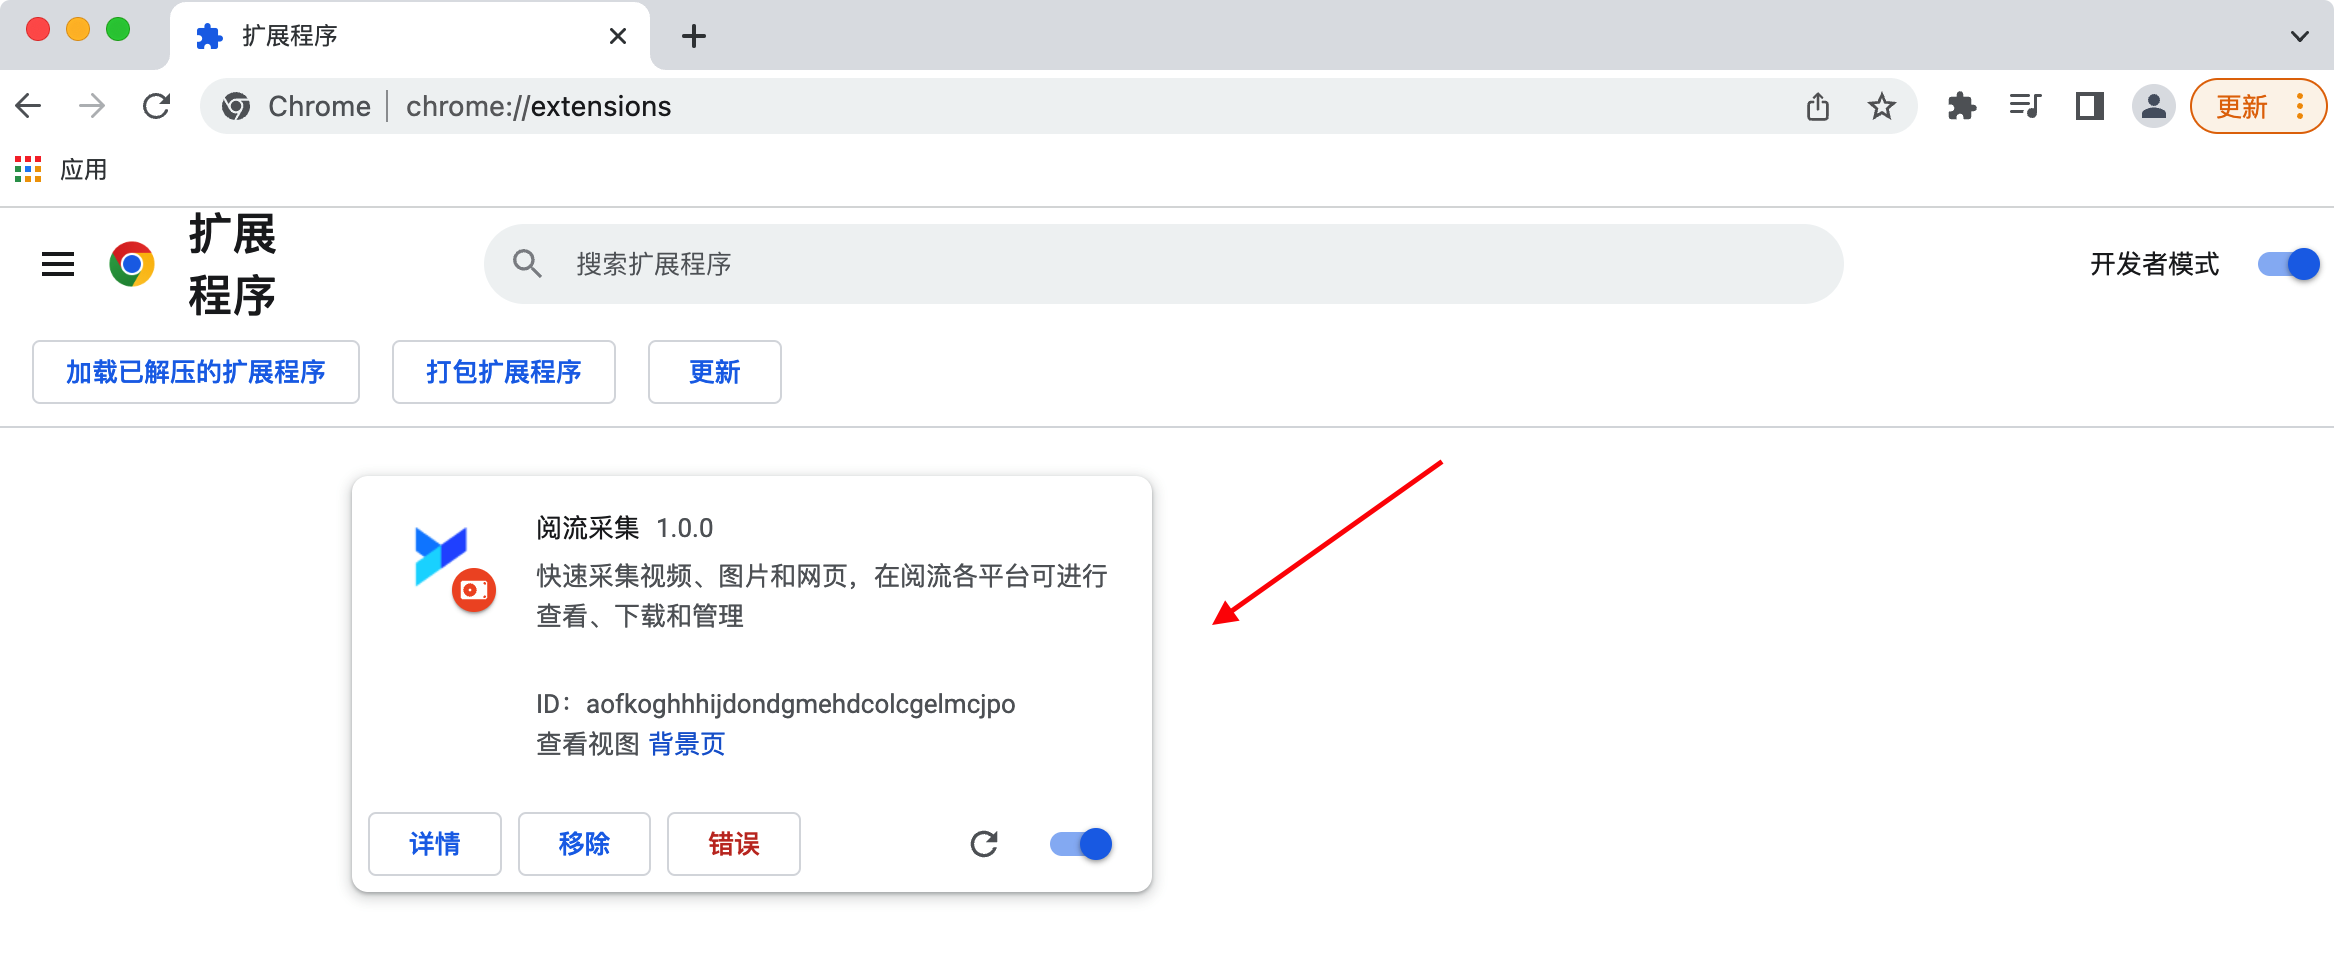
Task: Open the 应用 bookmark label
Action: 84,169
